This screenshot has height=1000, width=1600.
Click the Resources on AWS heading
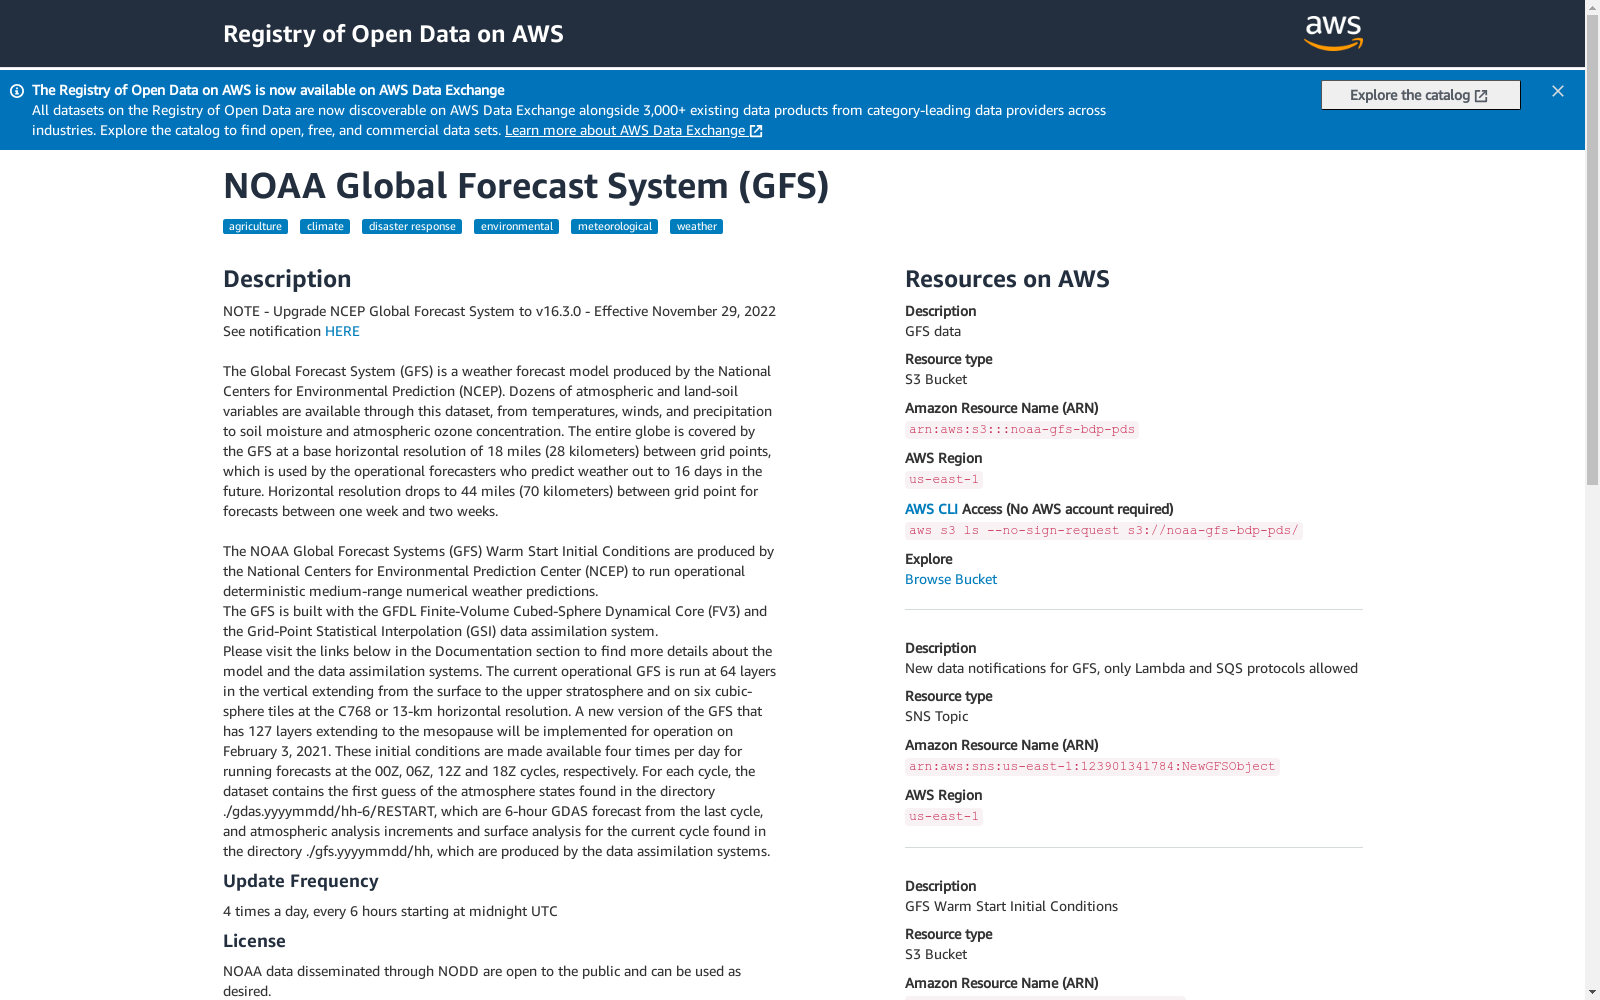coord(1007,279)
